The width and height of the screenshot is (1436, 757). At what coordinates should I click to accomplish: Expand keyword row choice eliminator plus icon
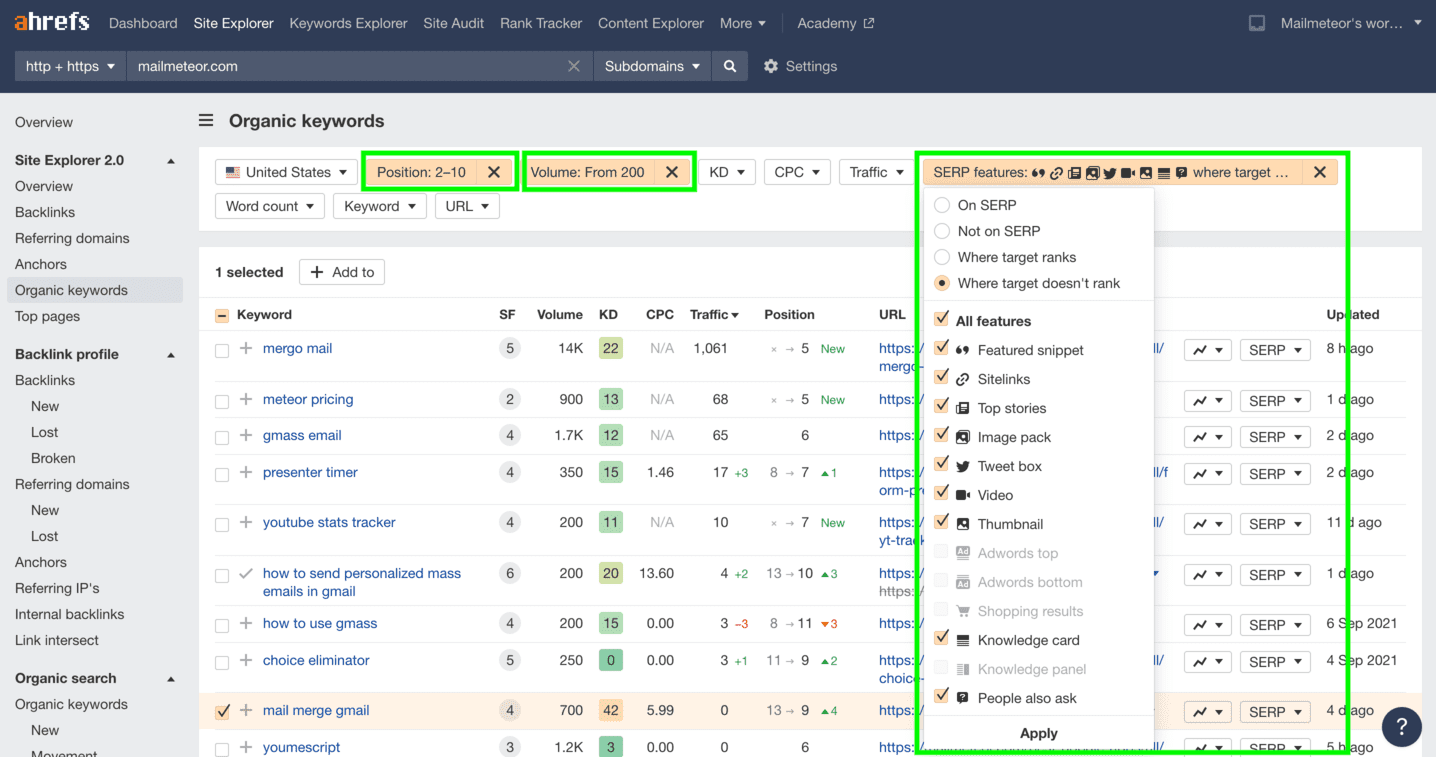[x=246, y=661]
